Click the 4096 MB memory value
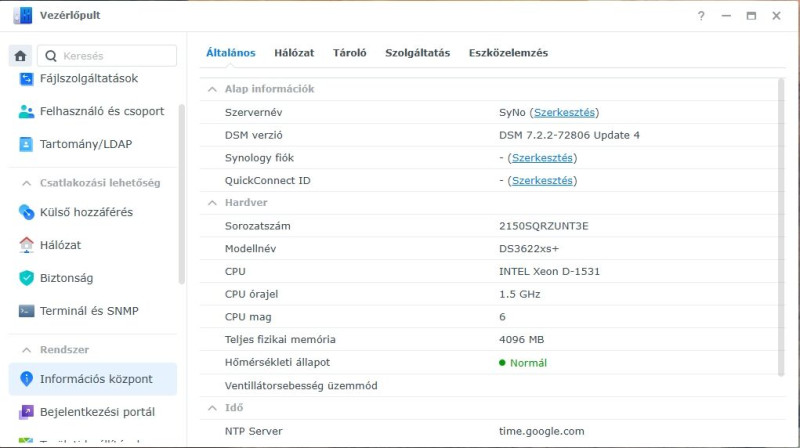 point(521,339)
